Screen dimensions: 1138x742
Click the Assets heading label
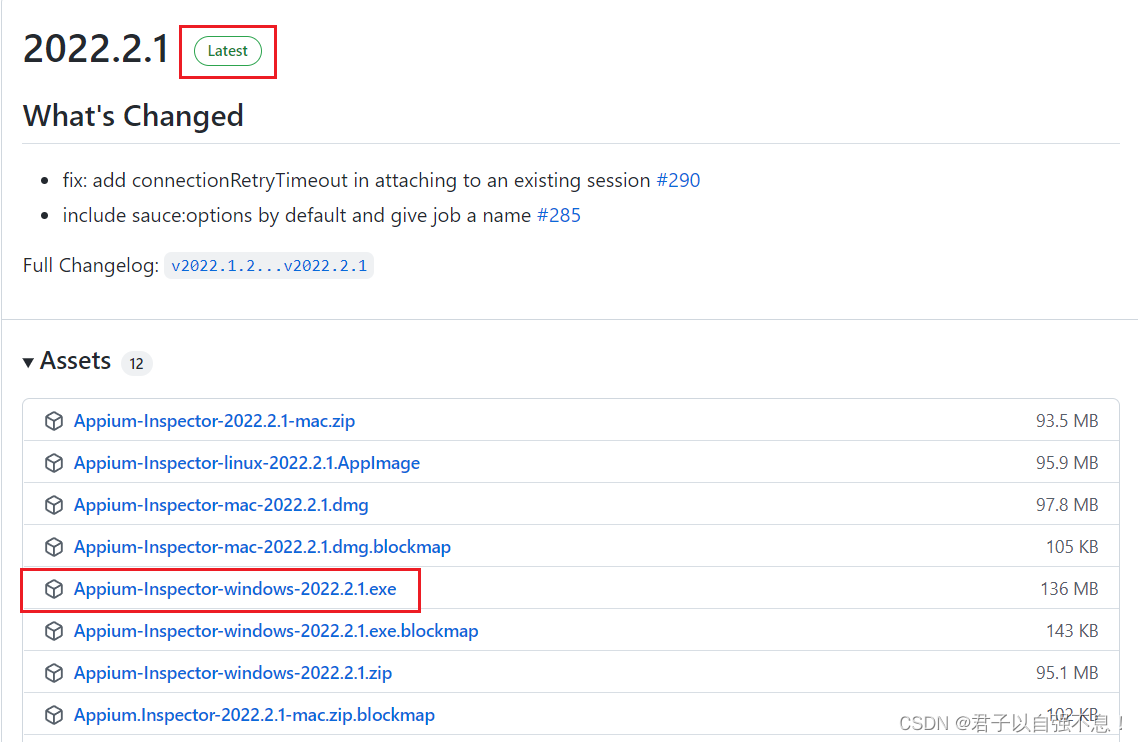click(75, 361)
